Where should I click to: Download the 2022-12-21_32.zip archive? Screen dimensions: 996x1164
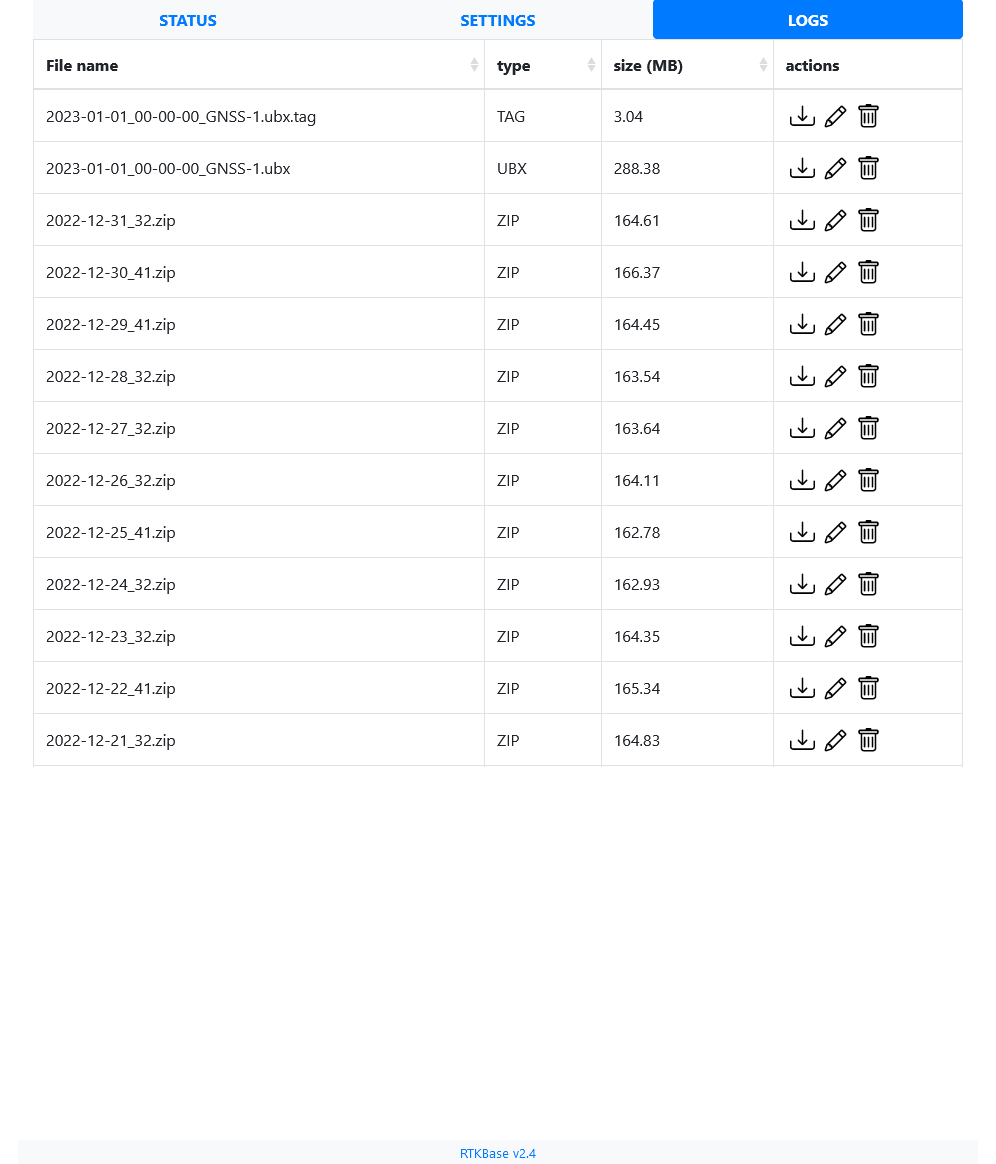click(802, 740)
